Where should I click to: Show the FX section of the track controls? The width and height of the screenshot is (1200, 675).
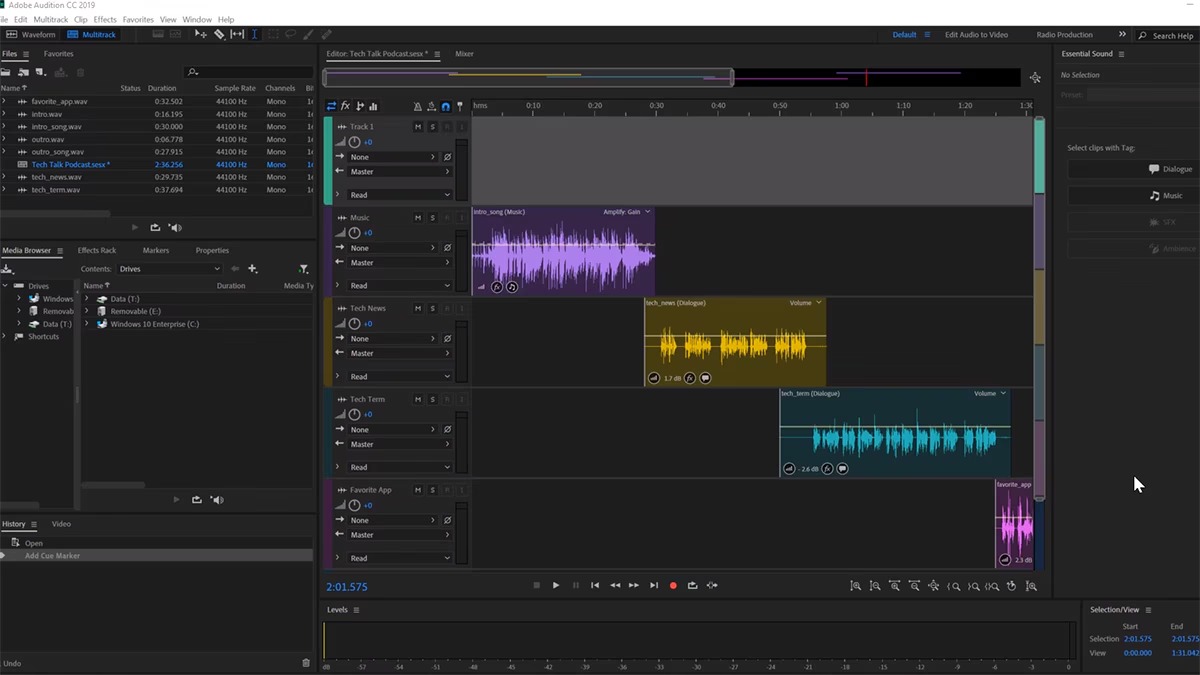tap(345, 106)
